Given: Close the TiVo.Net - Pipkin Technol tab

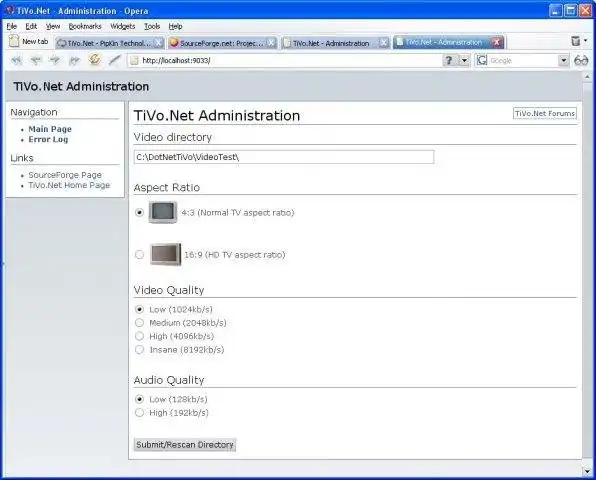Looking at the screenshot, I should click(159, 43).
